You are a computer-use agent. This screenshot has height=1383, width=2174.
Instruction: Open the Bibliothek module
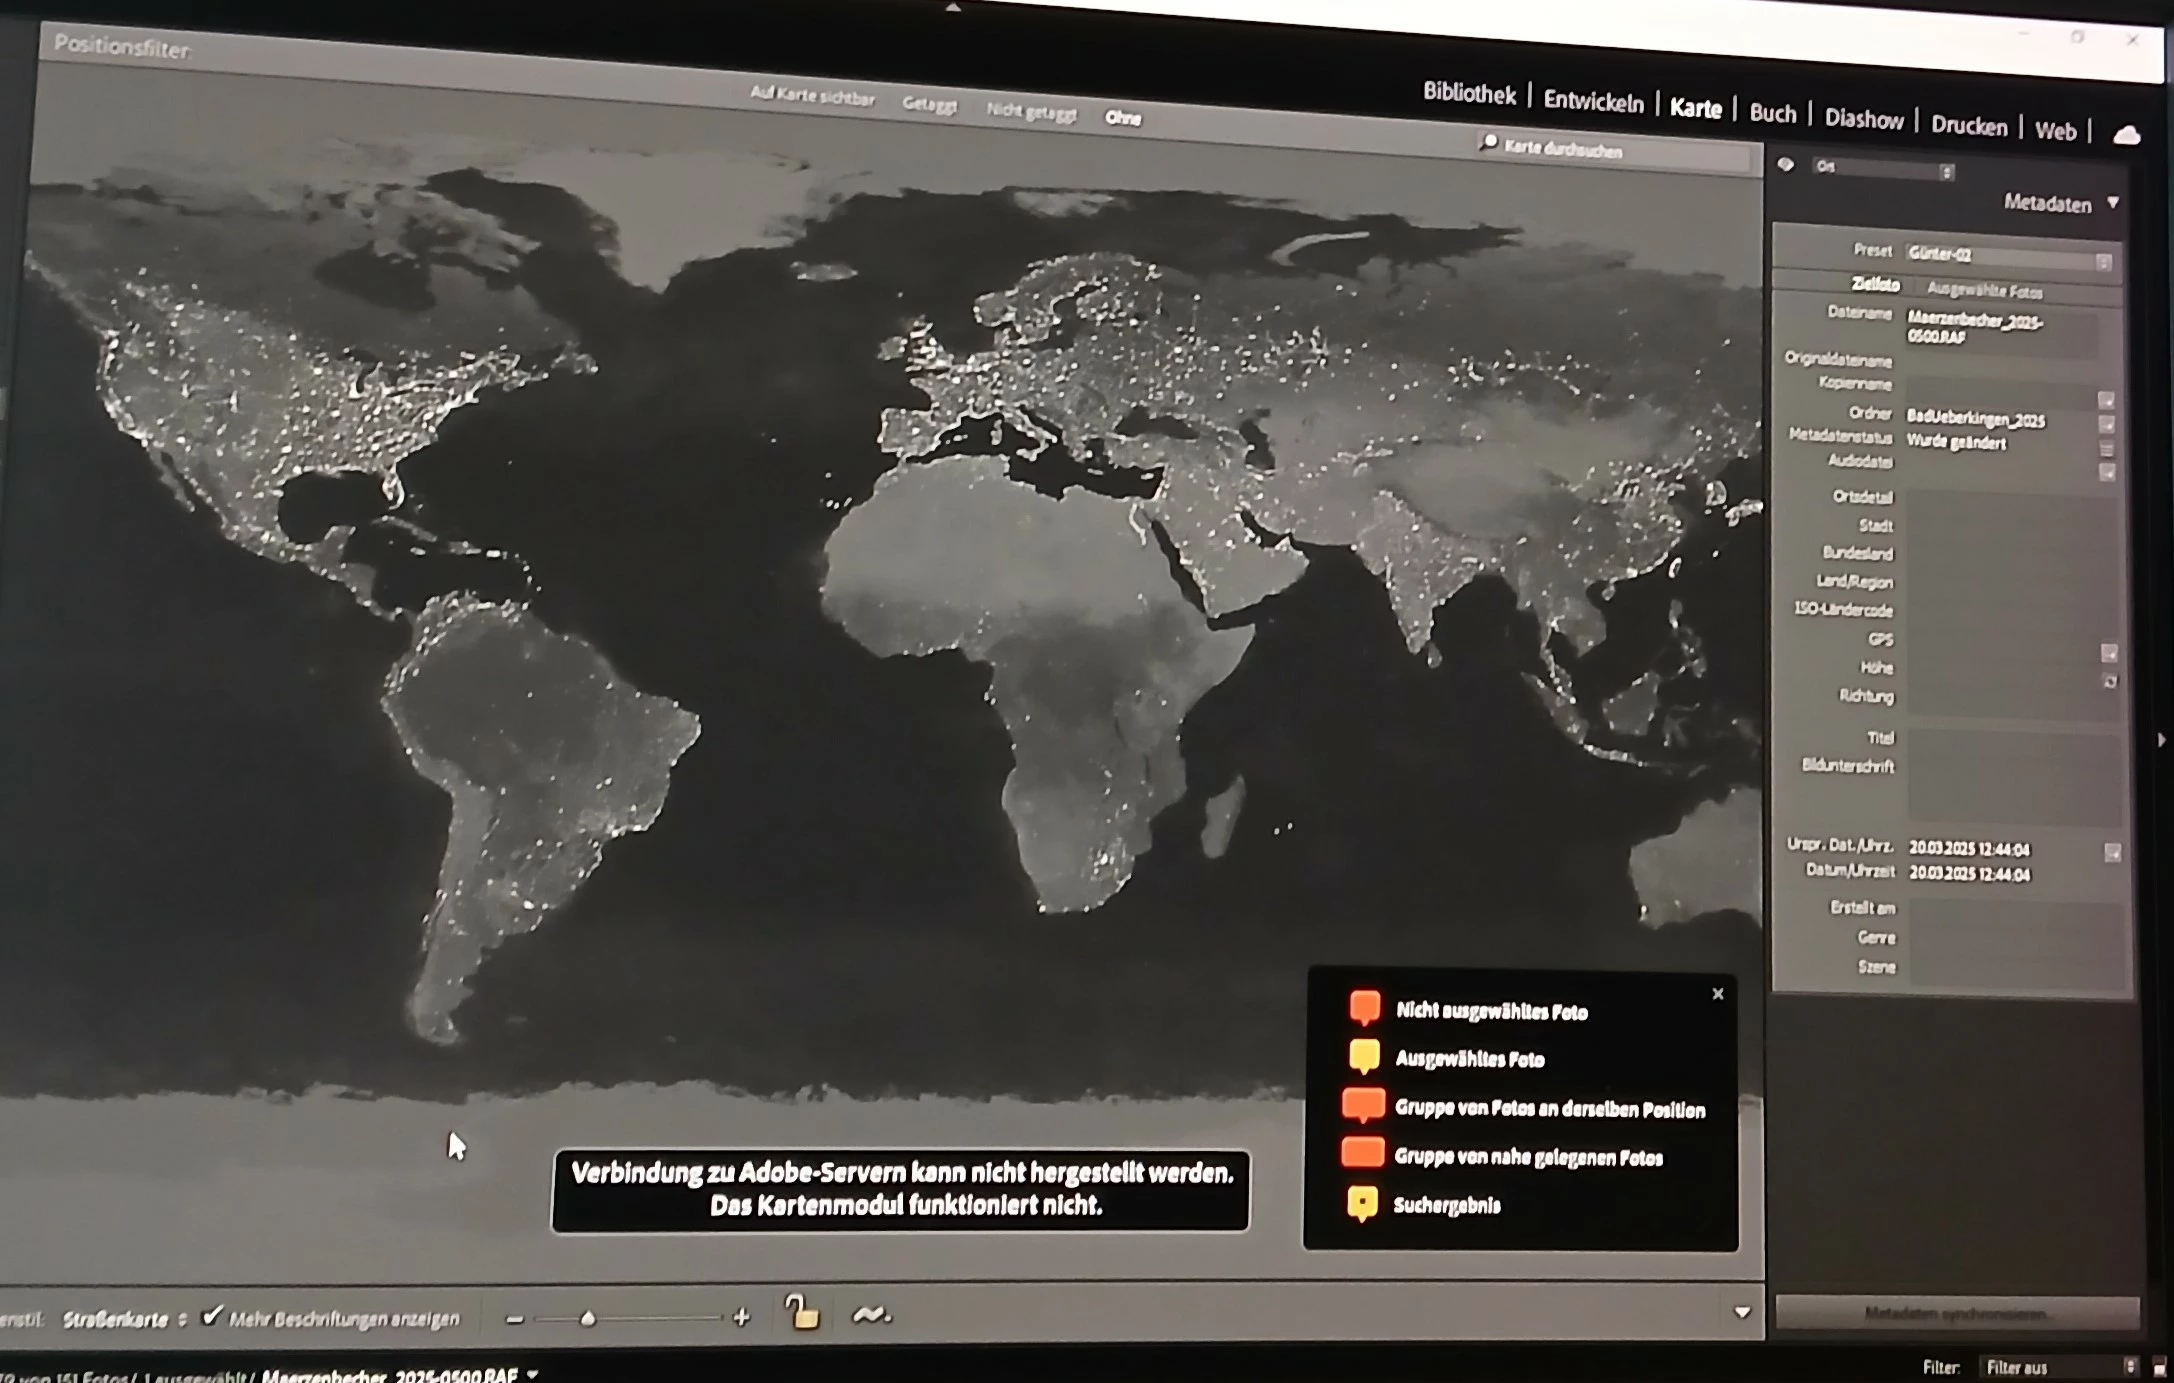(x=1468, y=94)
